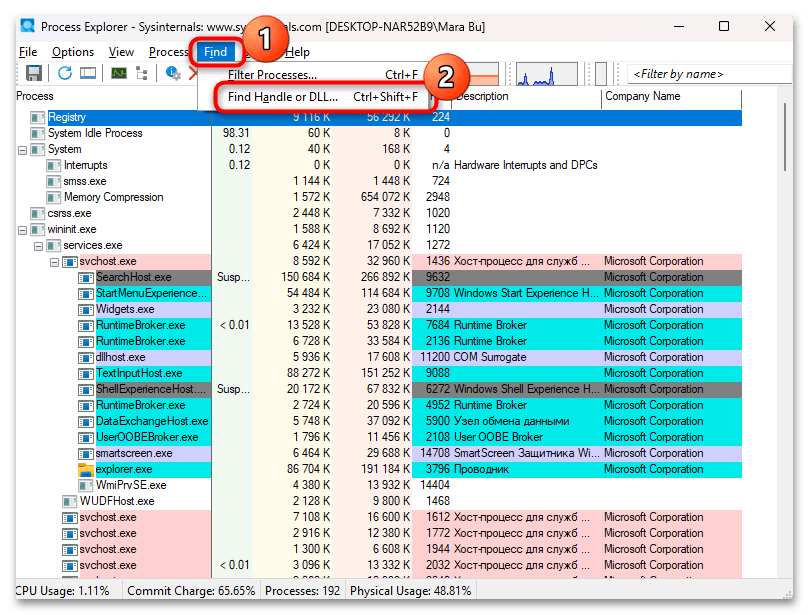
Task: Click 'Hardware Interrupts and DPCs' description
Action: [x=526, y=165]
